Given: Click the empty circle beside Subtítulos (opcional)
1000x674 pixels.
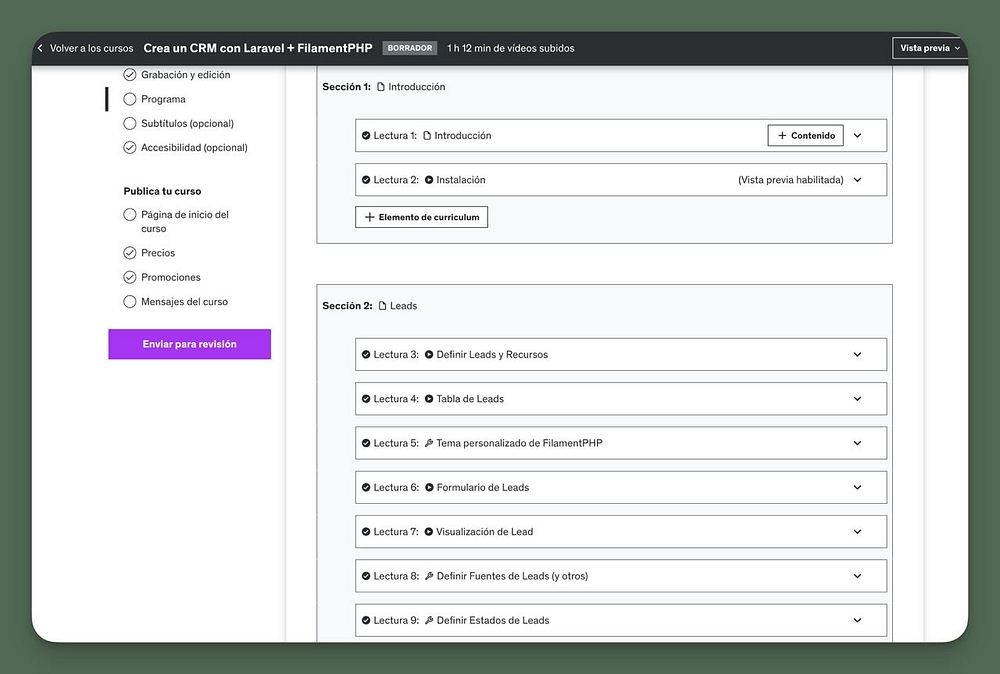Looking at the screenshot, I should (129, 123).
